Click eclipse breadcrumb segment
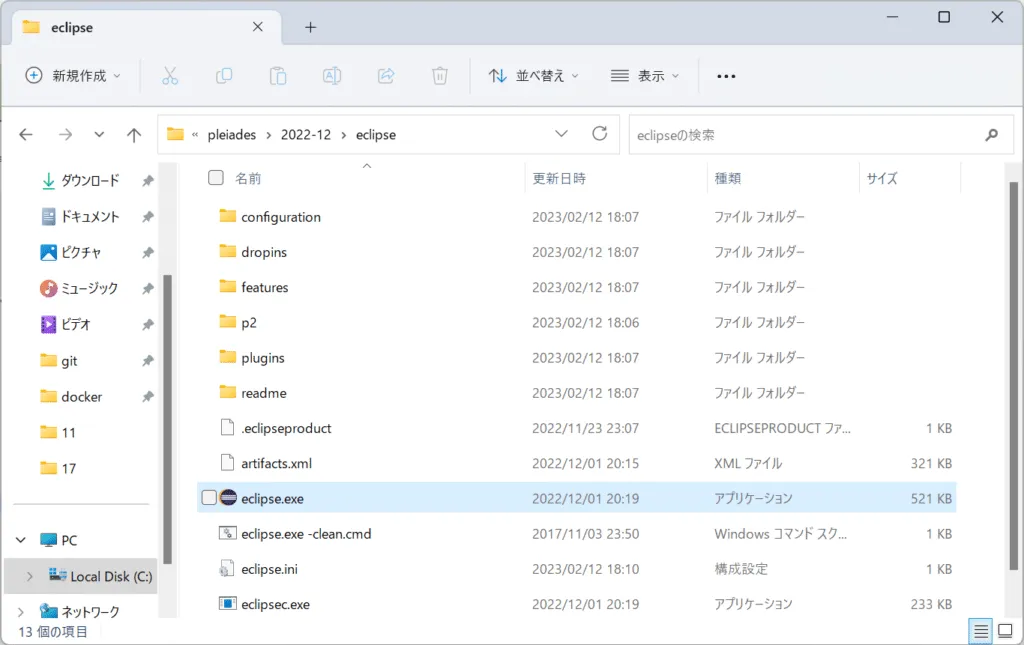 [x=376, y=134]
